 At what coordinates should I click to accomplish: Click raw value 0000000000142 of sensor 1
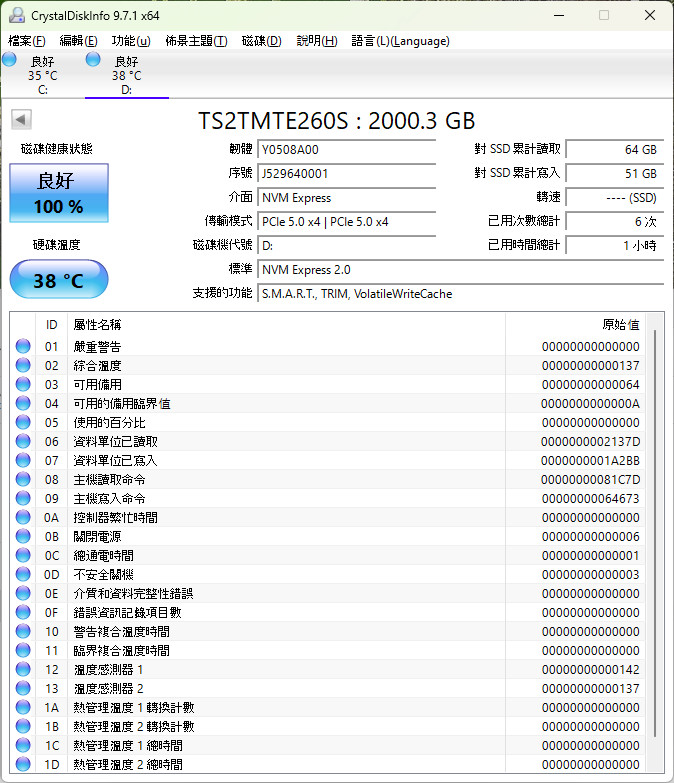click(x=591, y=670)
